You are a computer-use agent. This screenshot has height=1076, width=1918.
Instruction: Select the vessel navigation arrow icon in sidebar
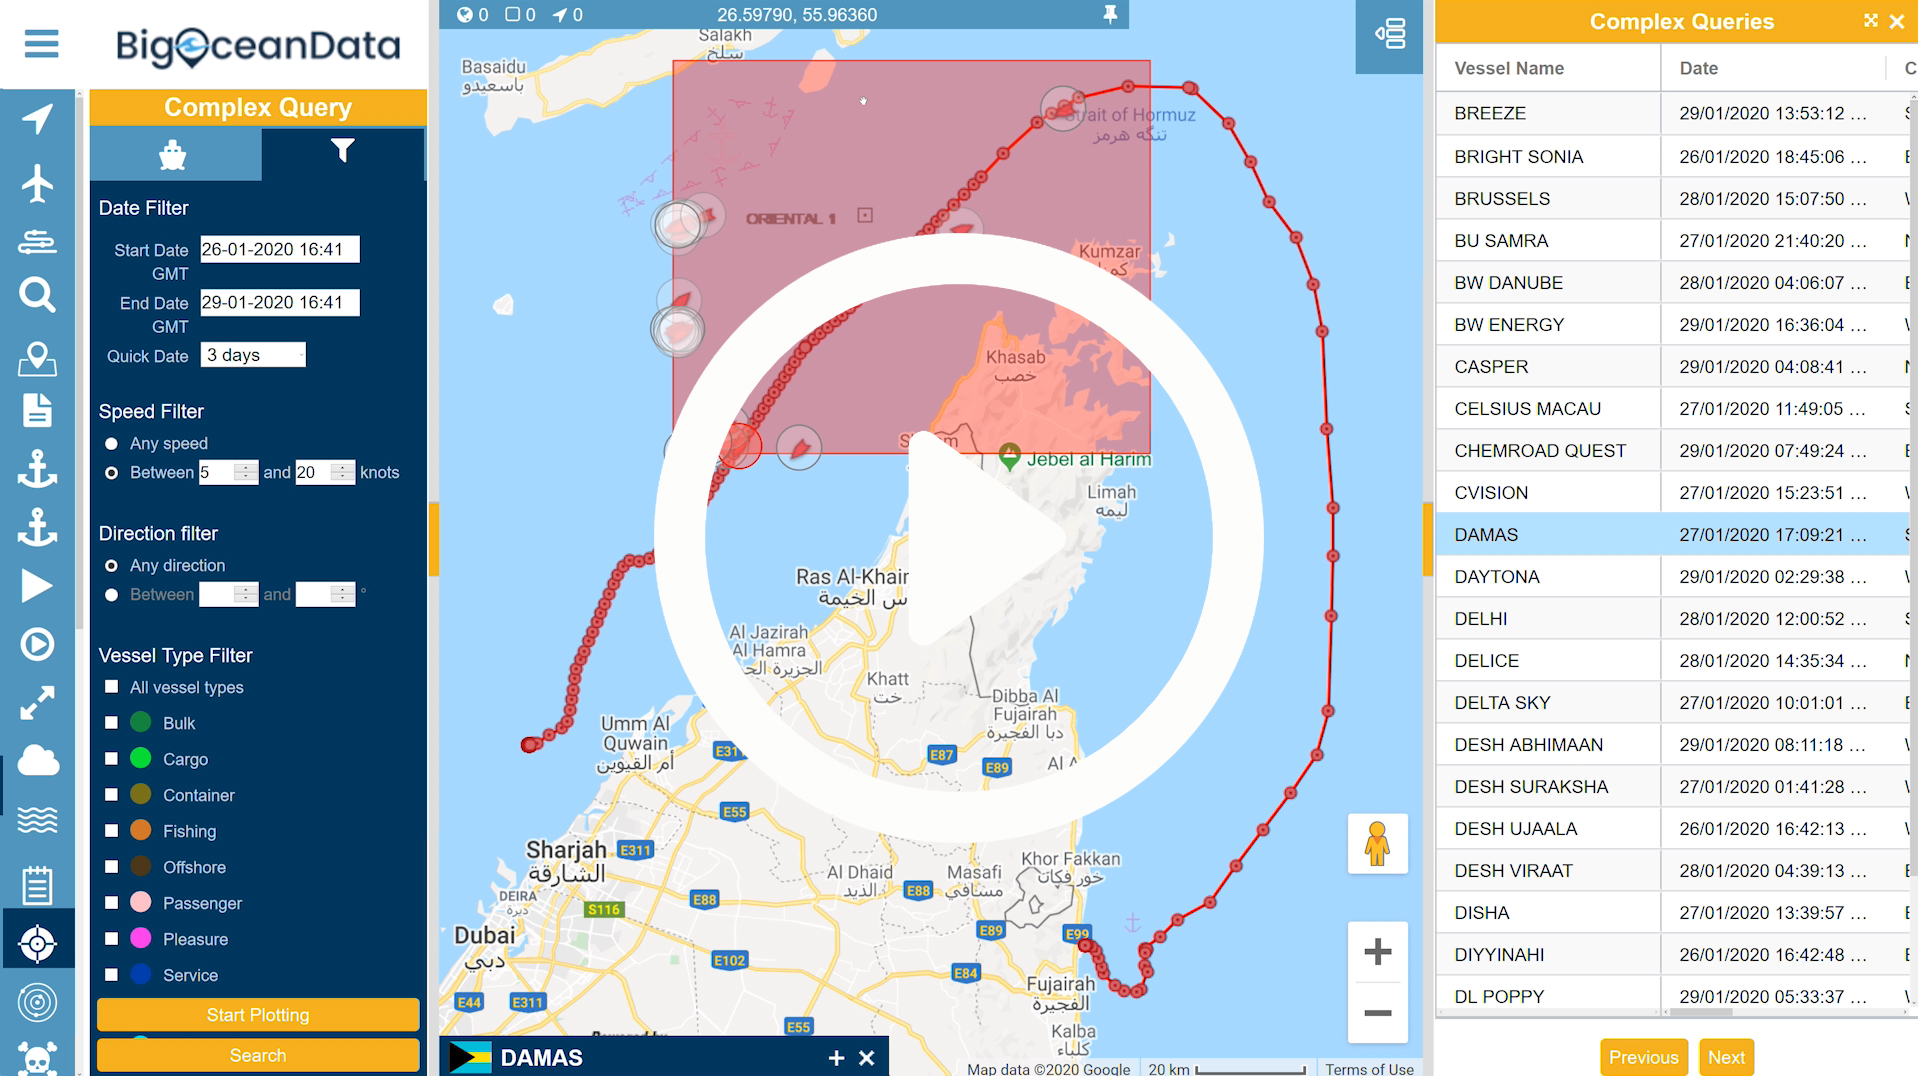tap(37, 119)
